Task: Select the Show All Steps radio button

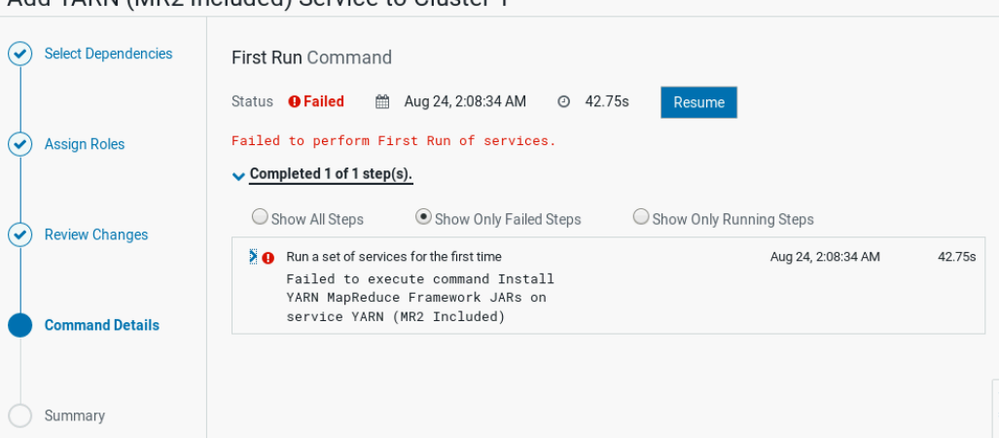Action: (x=259, y=217)
